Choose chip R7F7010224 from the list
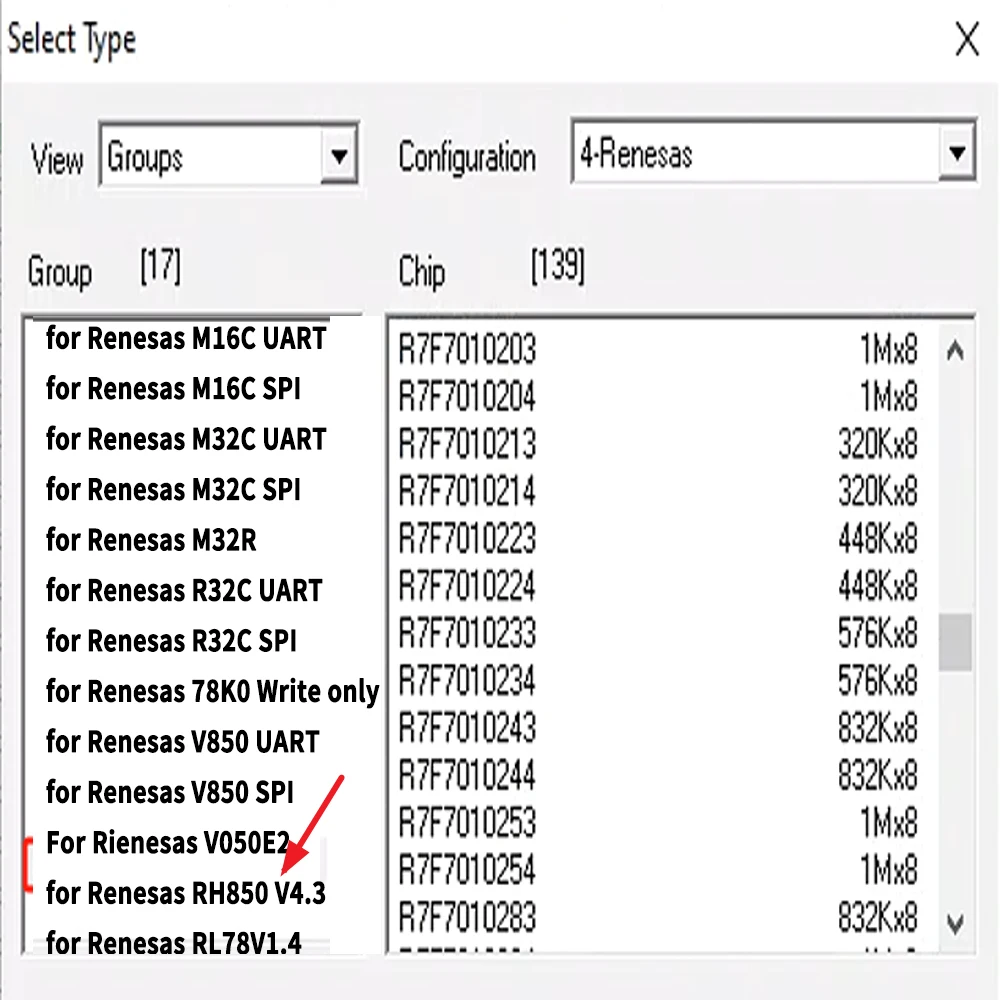 tap(470, 587)
